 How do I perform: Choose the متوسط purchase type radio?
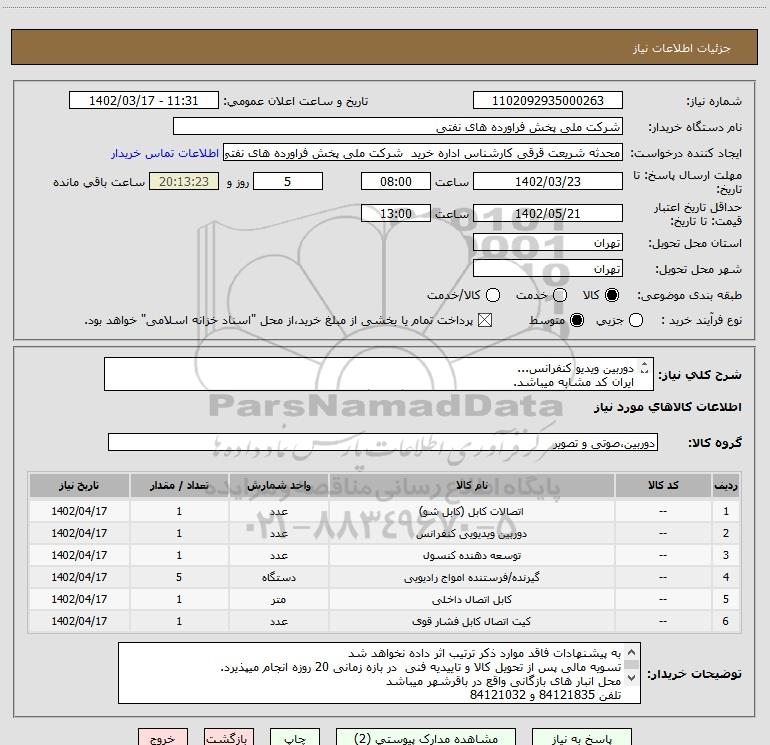click(x=577, y=320)
